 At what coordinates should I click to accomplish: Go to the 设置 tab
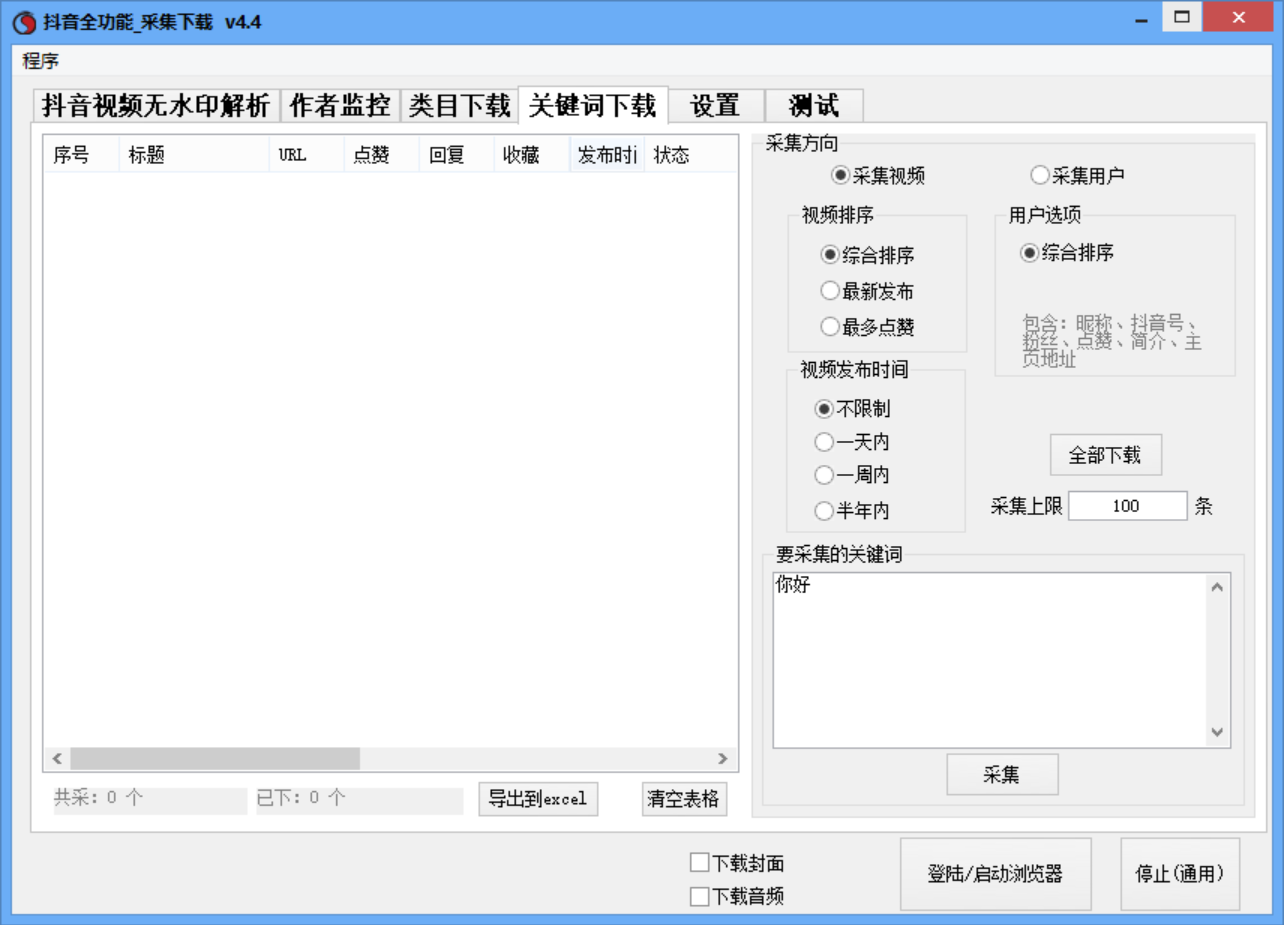tap(716, 105)
